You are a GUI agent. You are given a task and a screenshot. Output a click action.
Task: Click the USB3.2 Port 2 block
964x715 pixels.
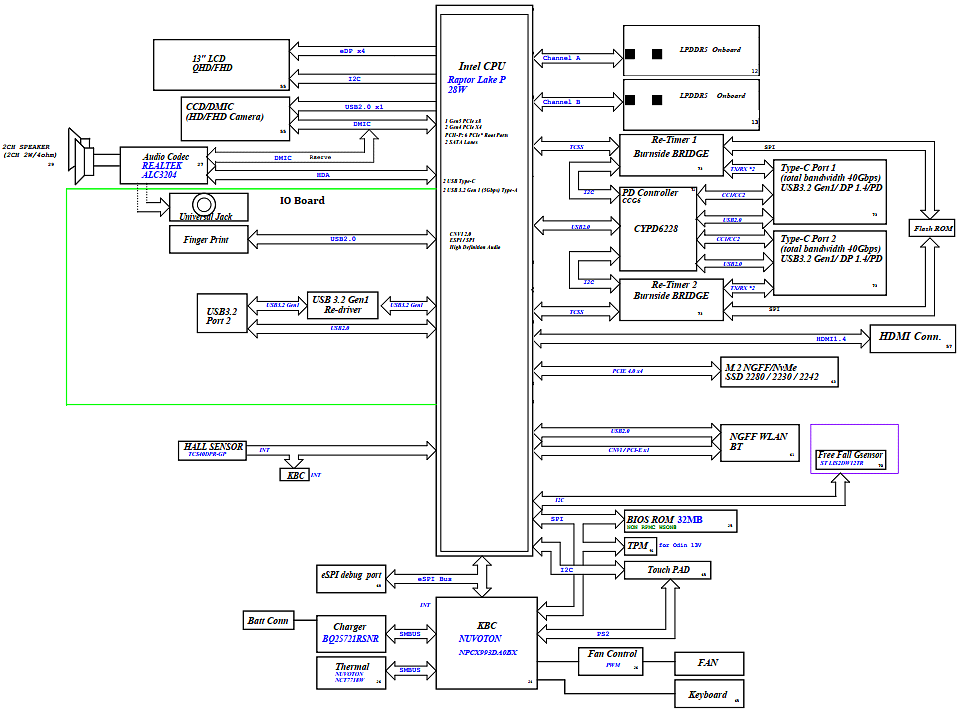222,314
